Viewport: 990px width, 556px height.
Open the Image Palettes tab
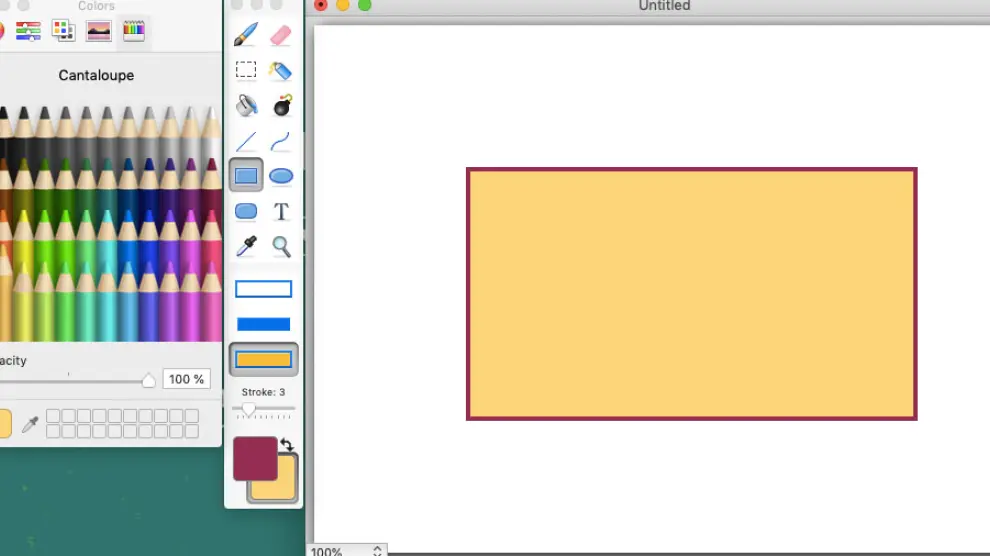click(99, 31)
